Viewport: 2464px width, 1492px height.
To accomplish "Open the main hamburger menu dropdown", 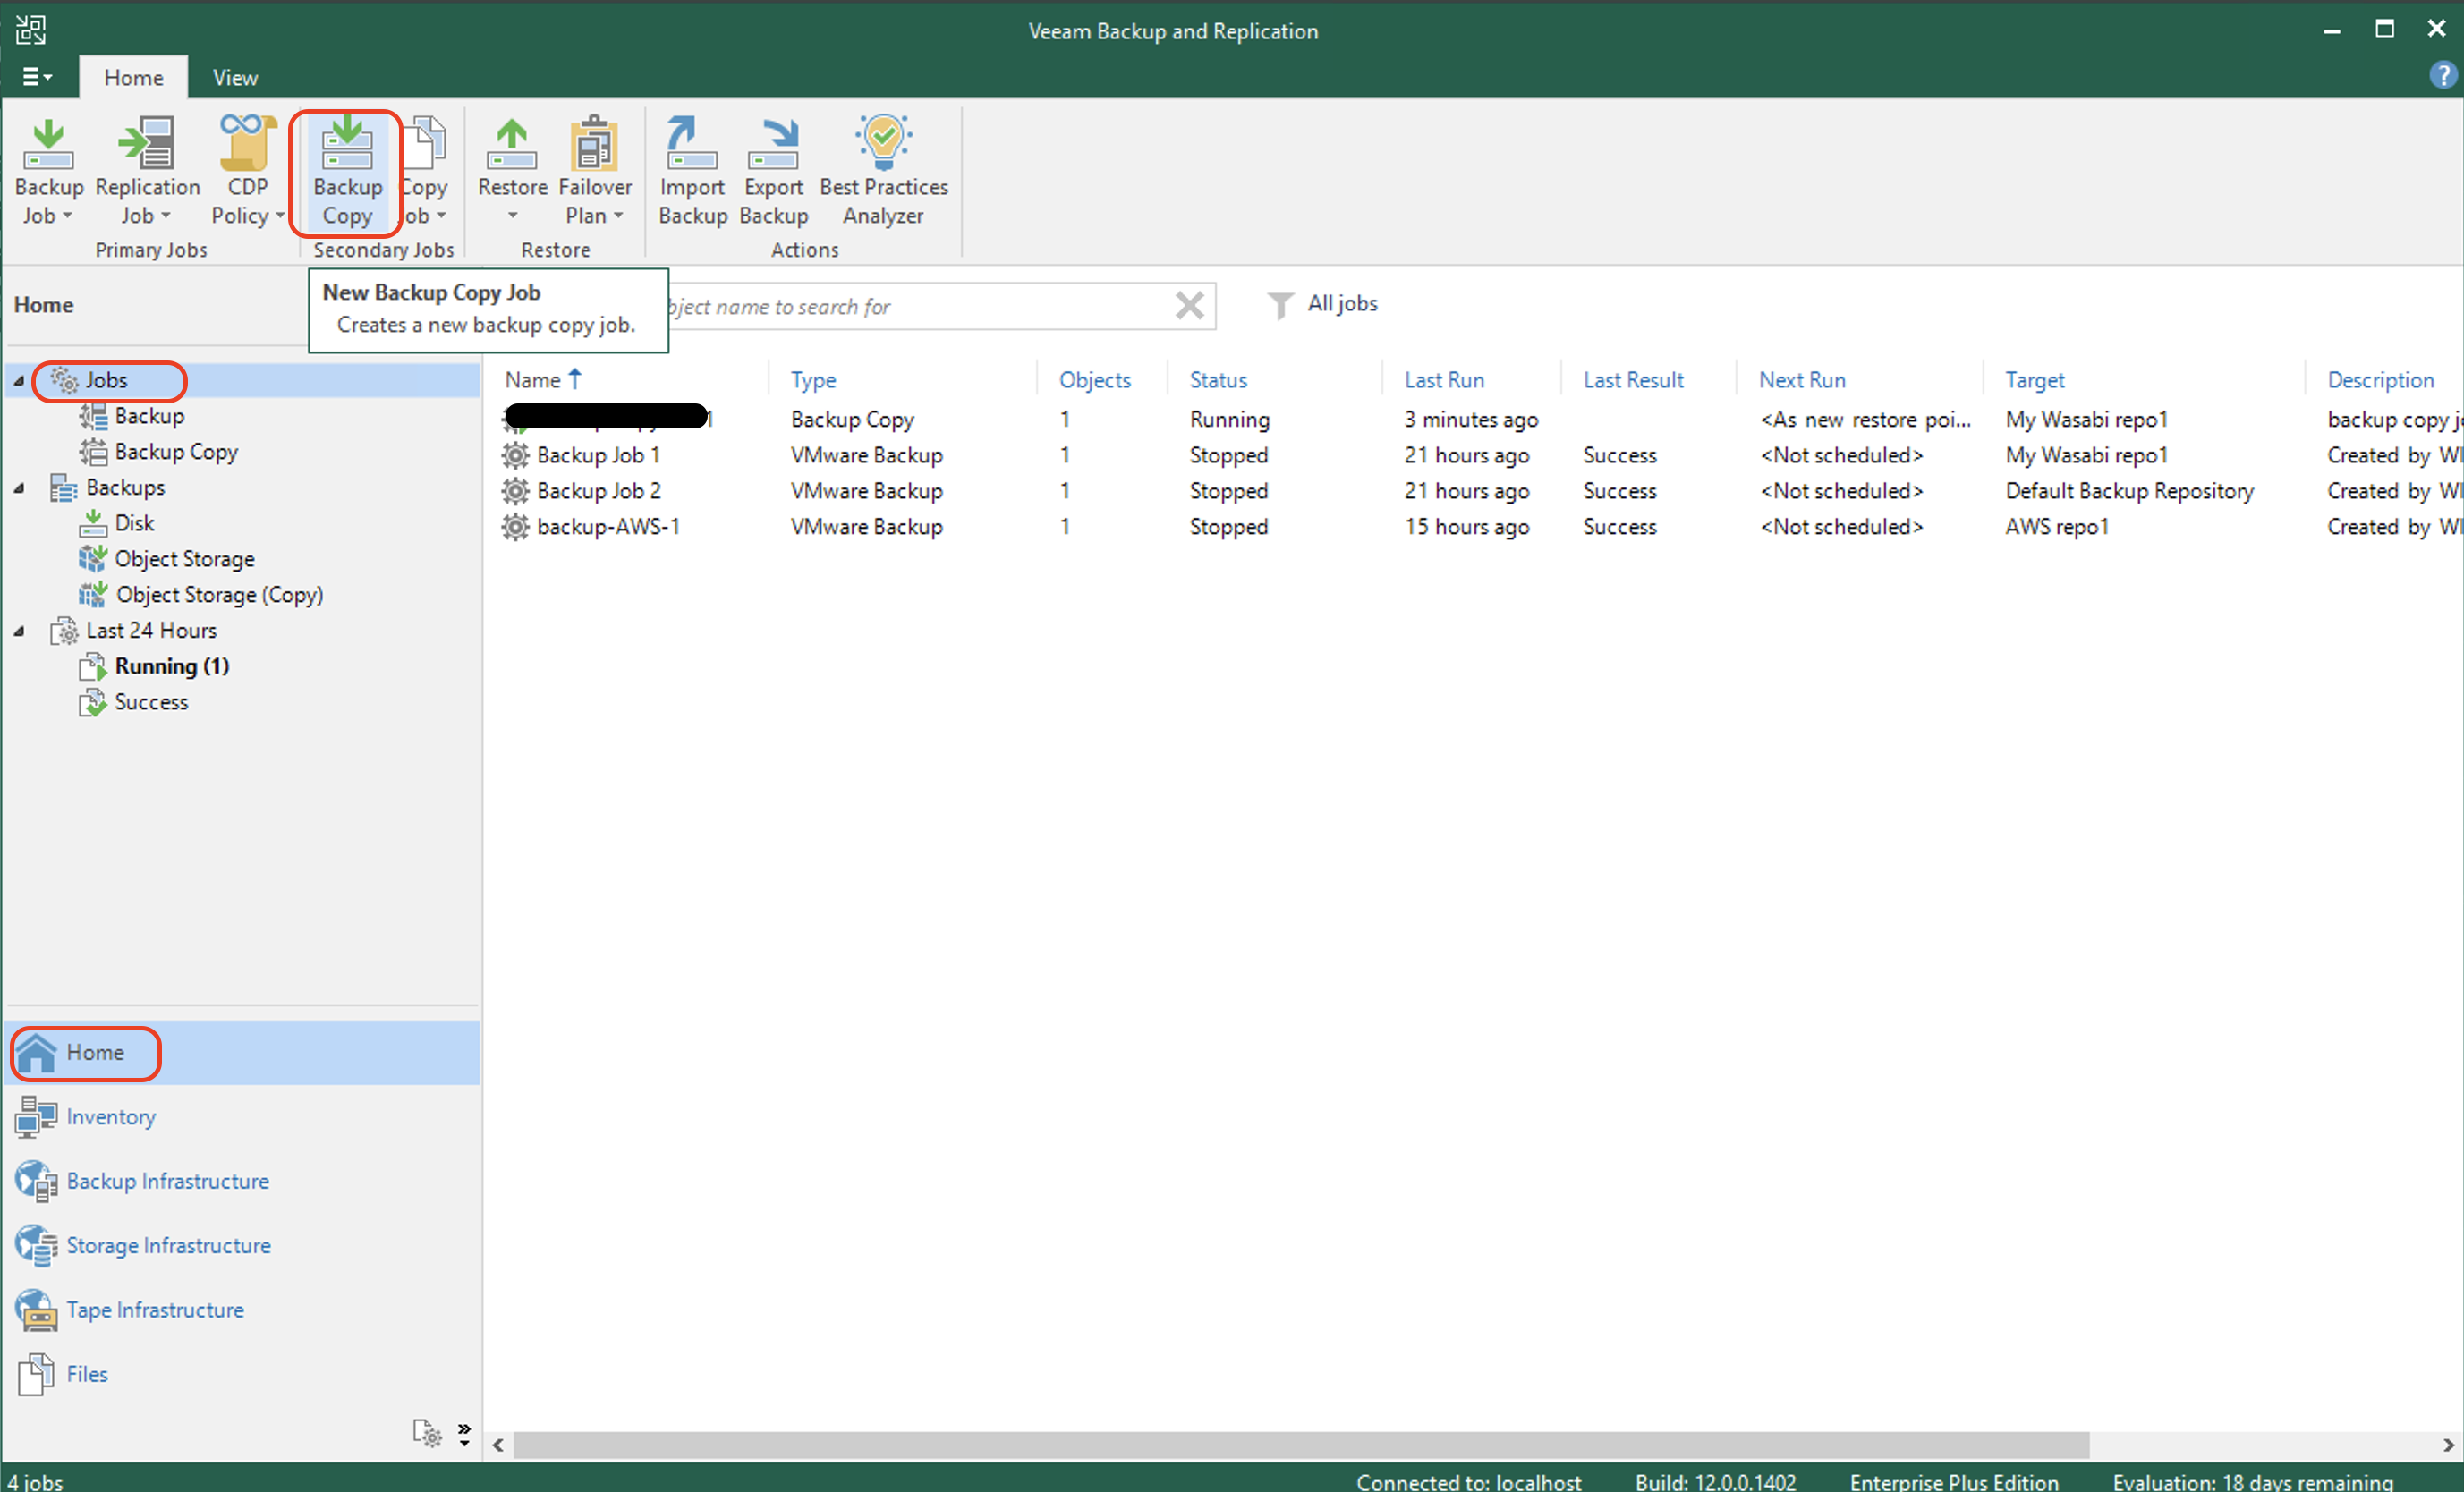I will pyautogui.click(x=37, y=77).
